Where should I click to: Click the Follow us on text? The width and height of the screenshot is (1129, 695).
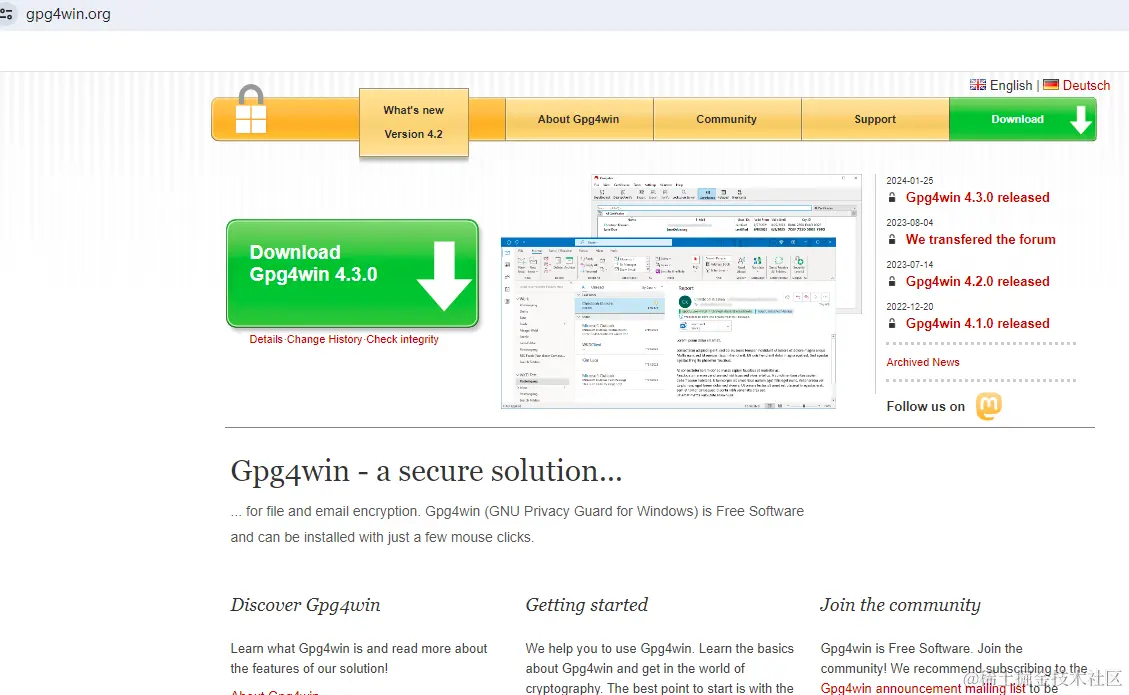click(x=925, y=406)
